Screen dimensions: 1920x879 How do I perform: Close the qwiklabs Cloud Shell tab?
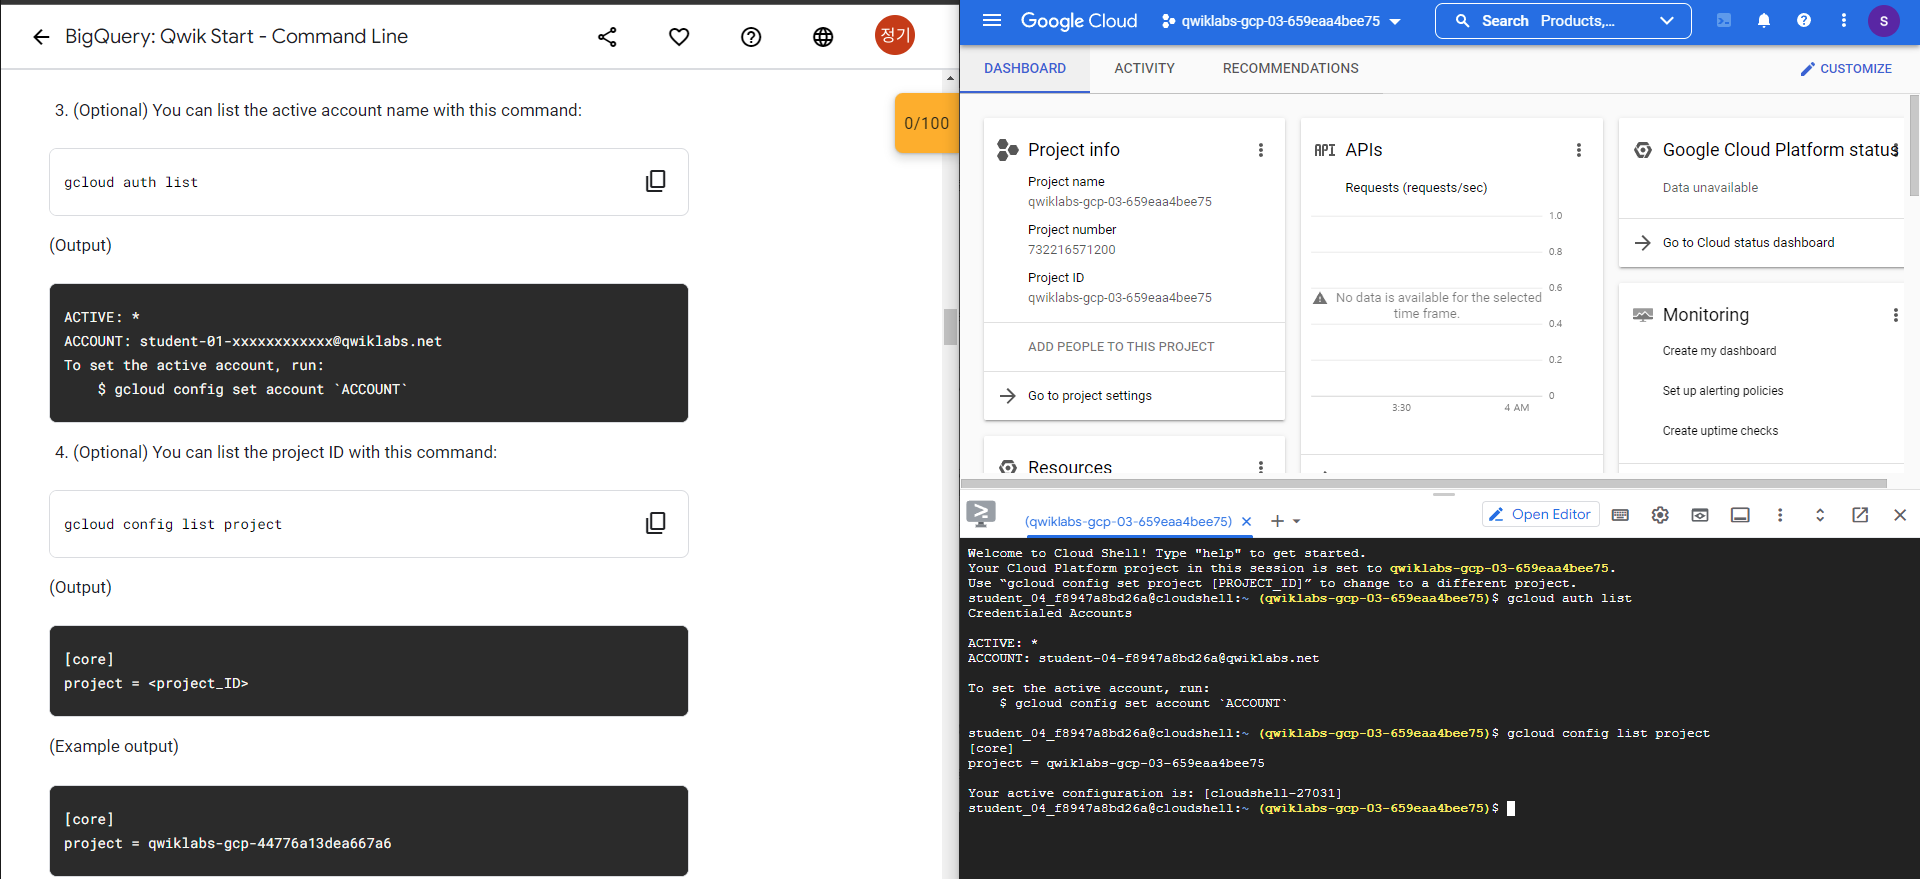tap(1246, 521)
